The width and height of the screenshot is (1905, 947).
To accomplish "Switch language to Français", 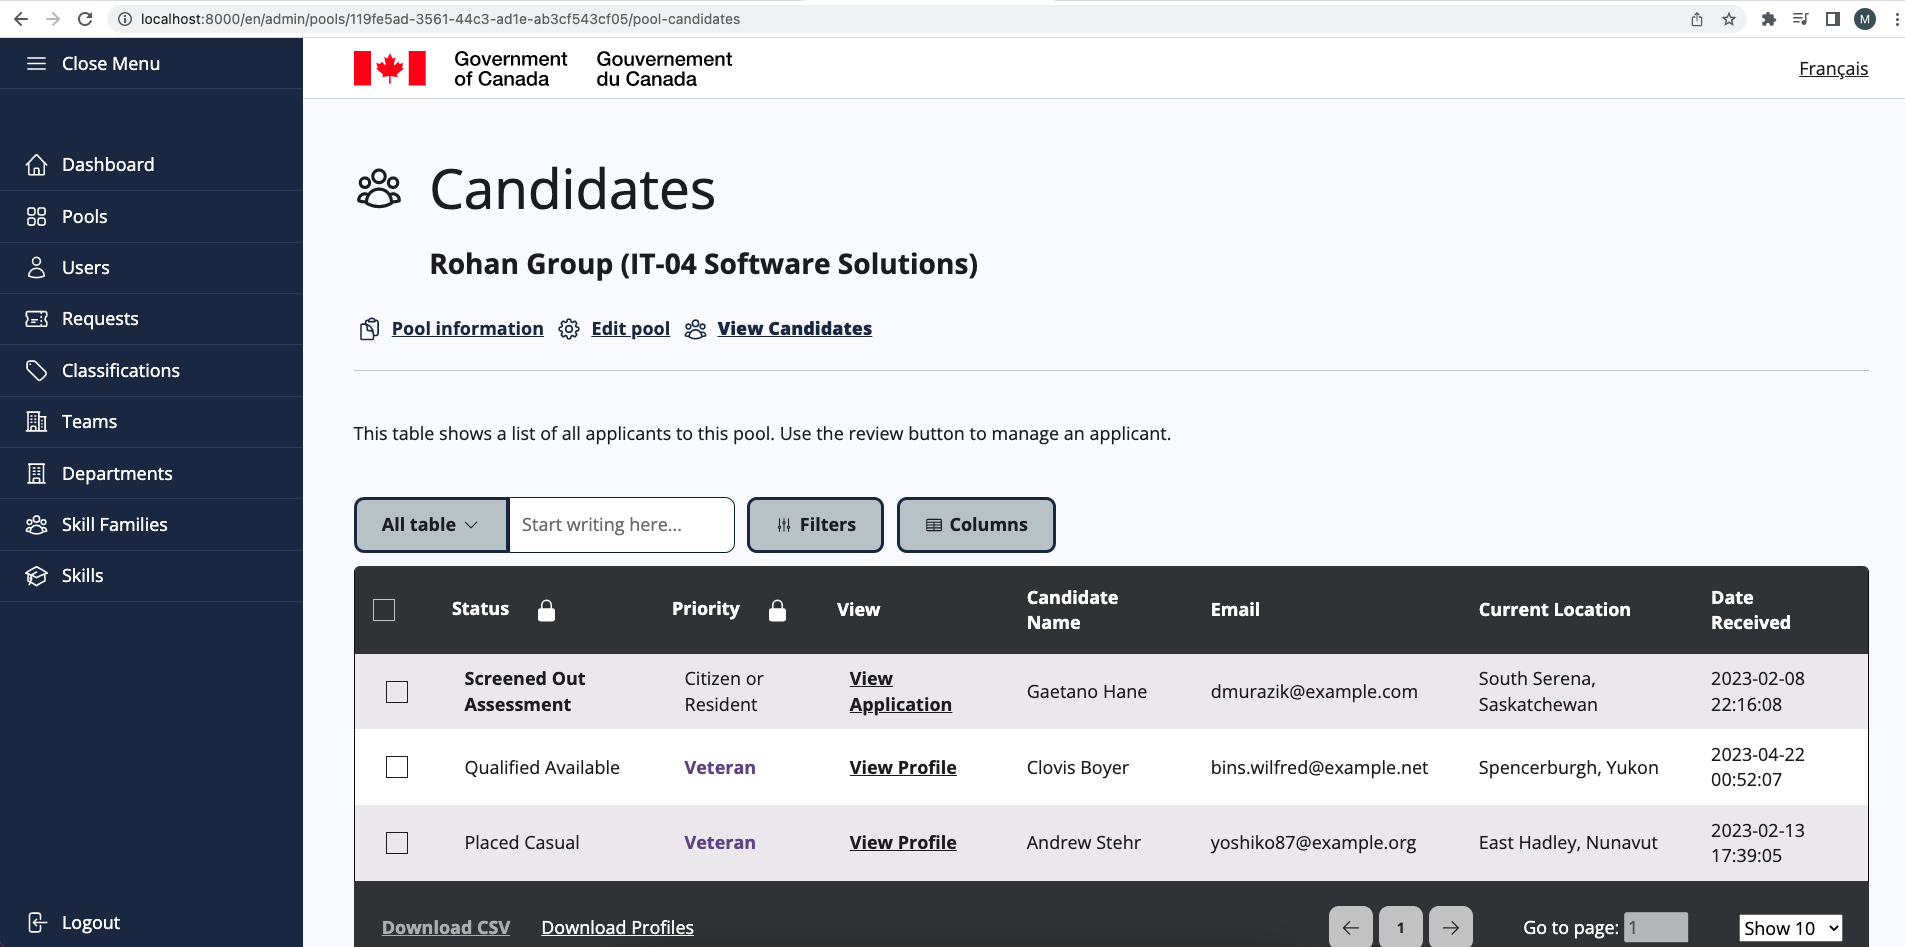I will (x=1833, y=68).
